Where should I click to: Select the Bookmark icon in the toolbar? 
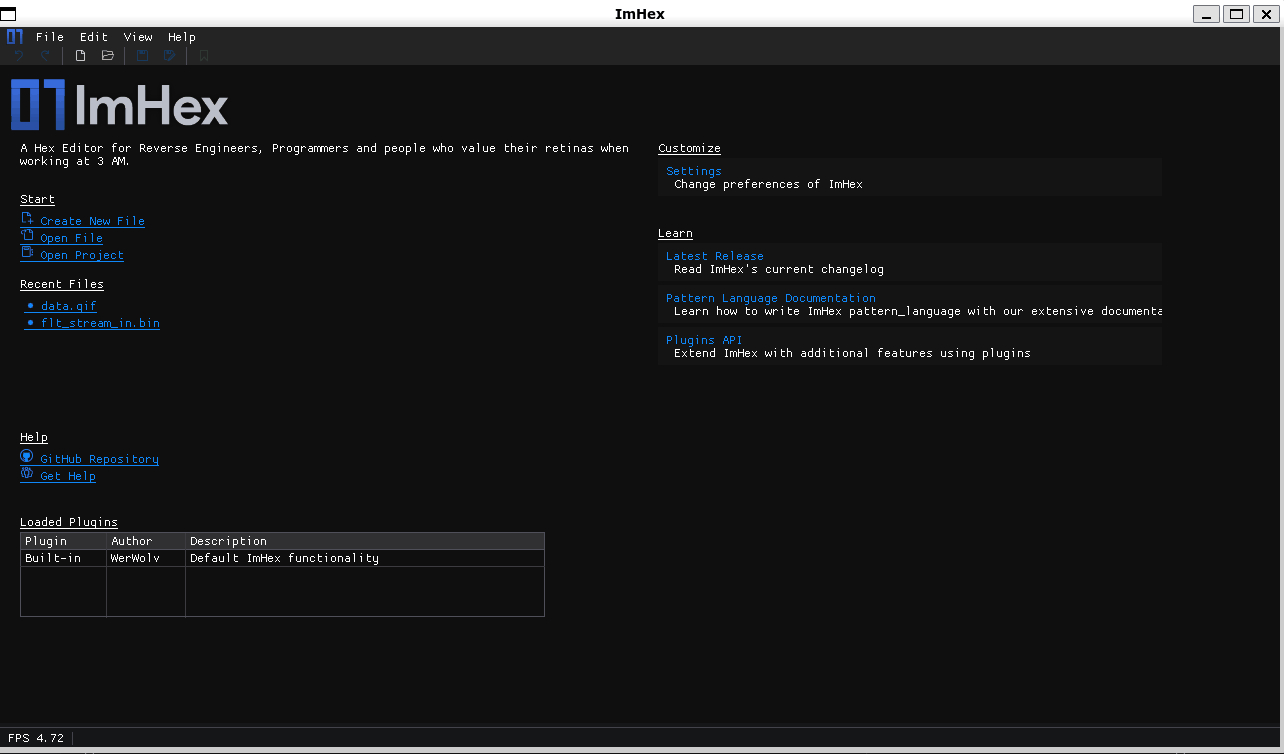(x=203, y=55)
